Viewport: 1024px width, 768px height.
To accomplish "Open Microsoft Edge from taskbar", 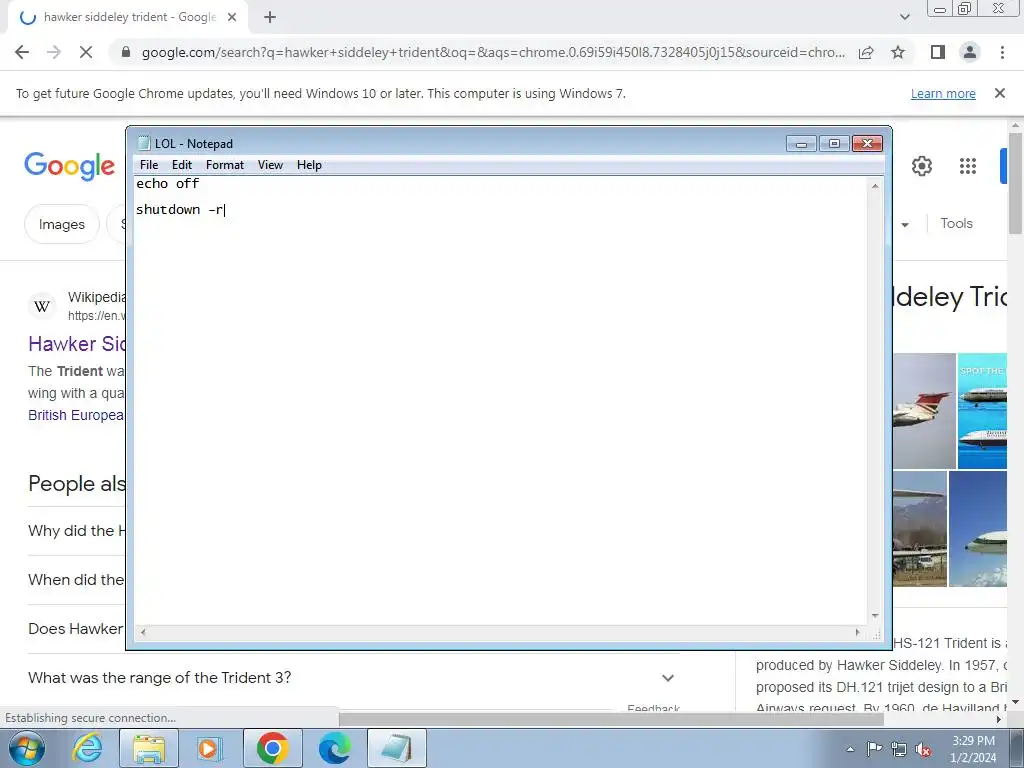I will (334, 748).
